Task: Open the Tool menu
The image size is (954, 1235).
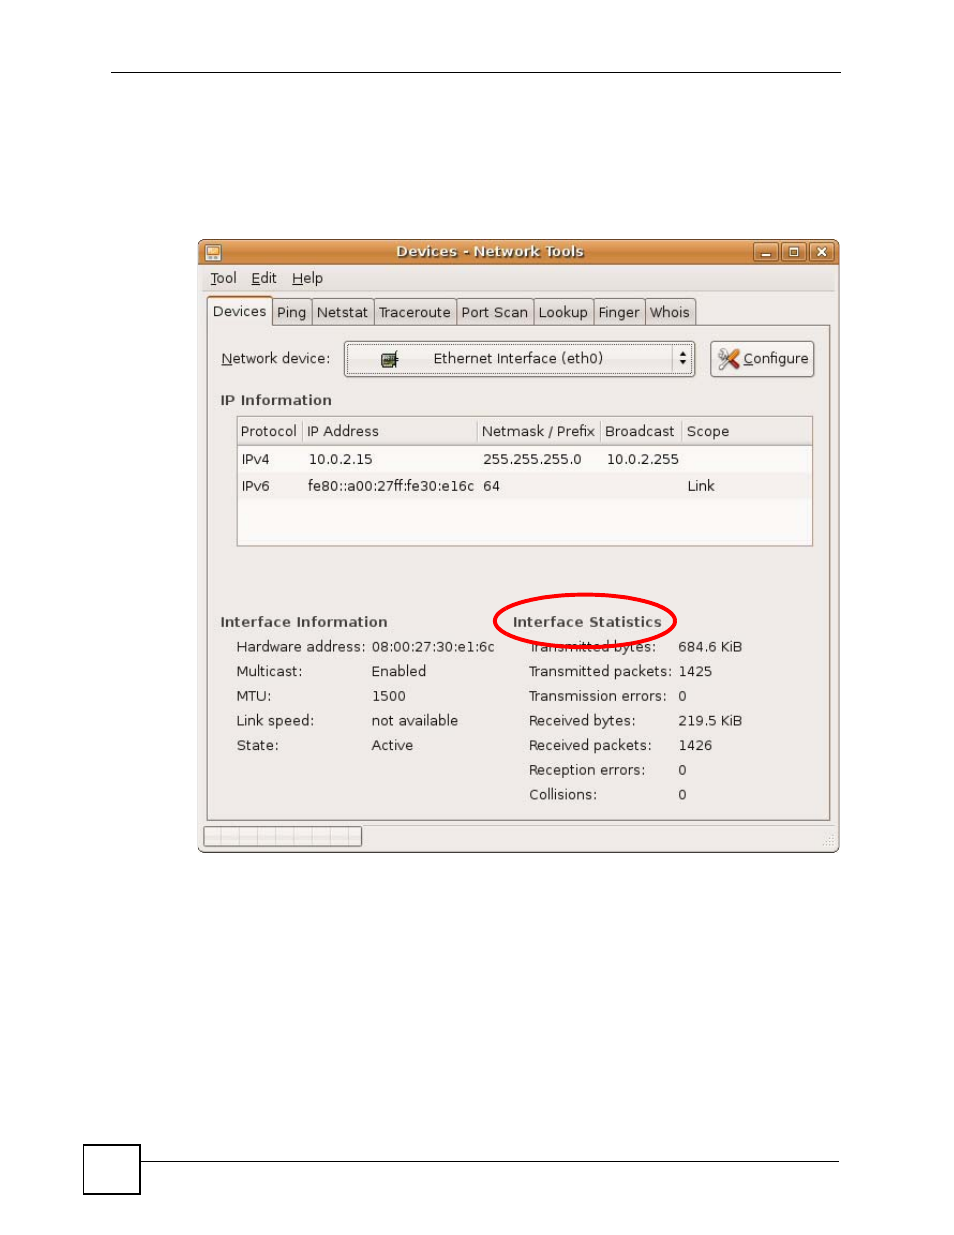Action: click(223, 278)
